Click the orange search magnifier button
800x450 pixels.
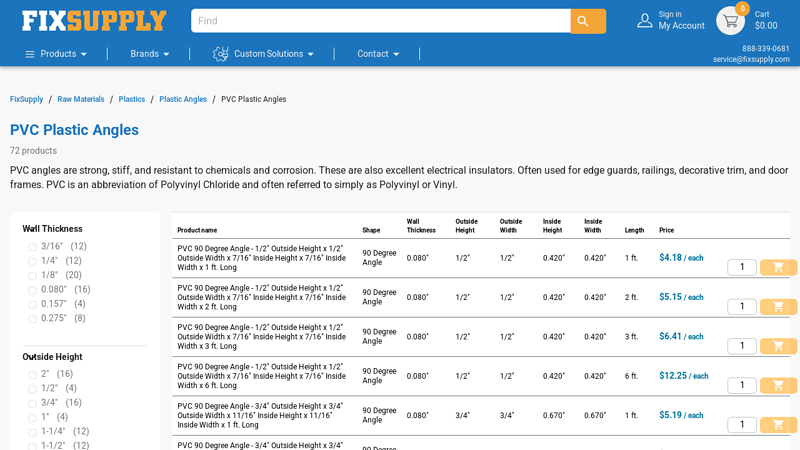coord(588,21)
